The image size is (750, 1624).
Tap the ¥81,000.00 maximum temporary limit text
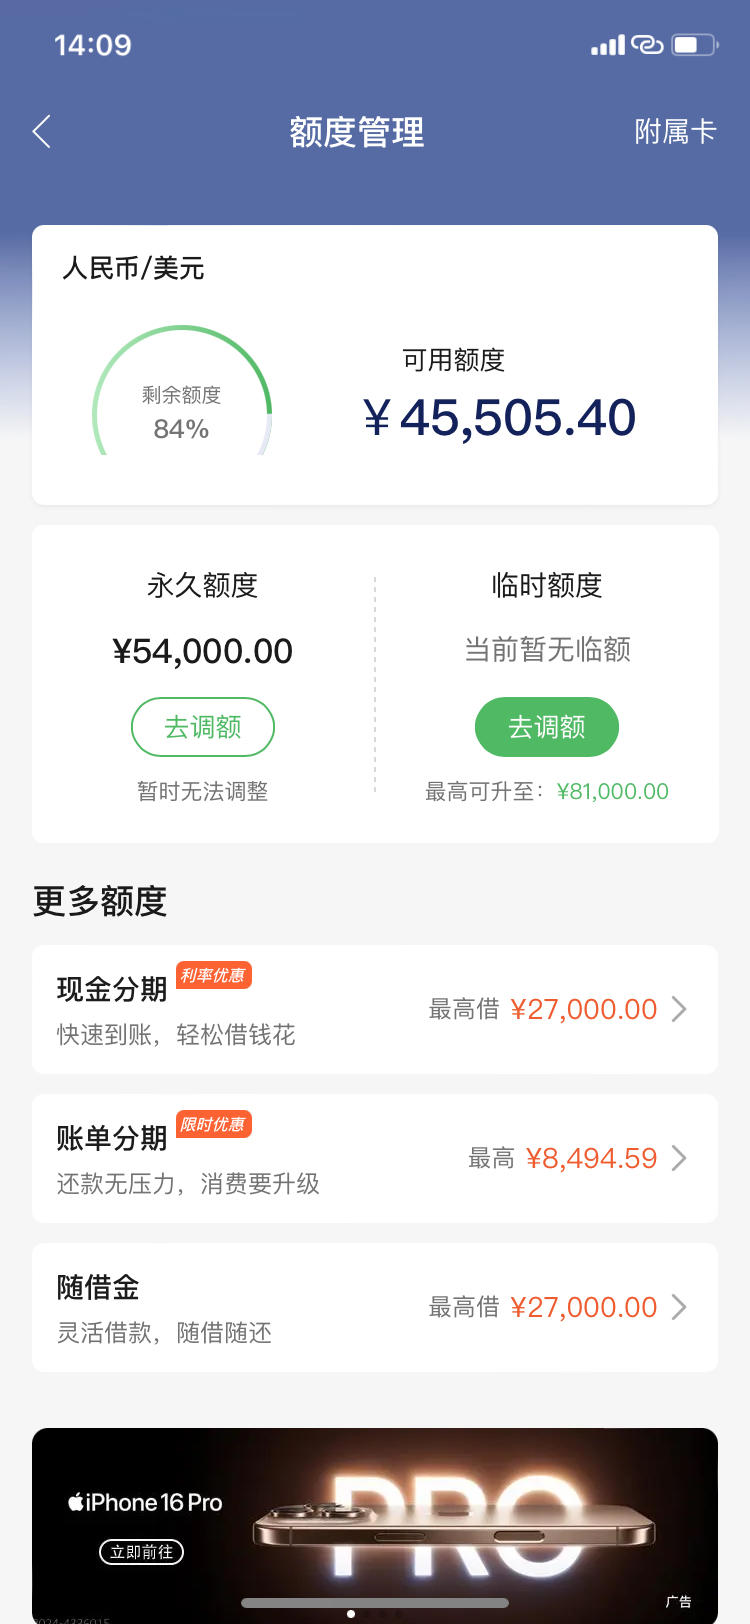pos(612,791)
